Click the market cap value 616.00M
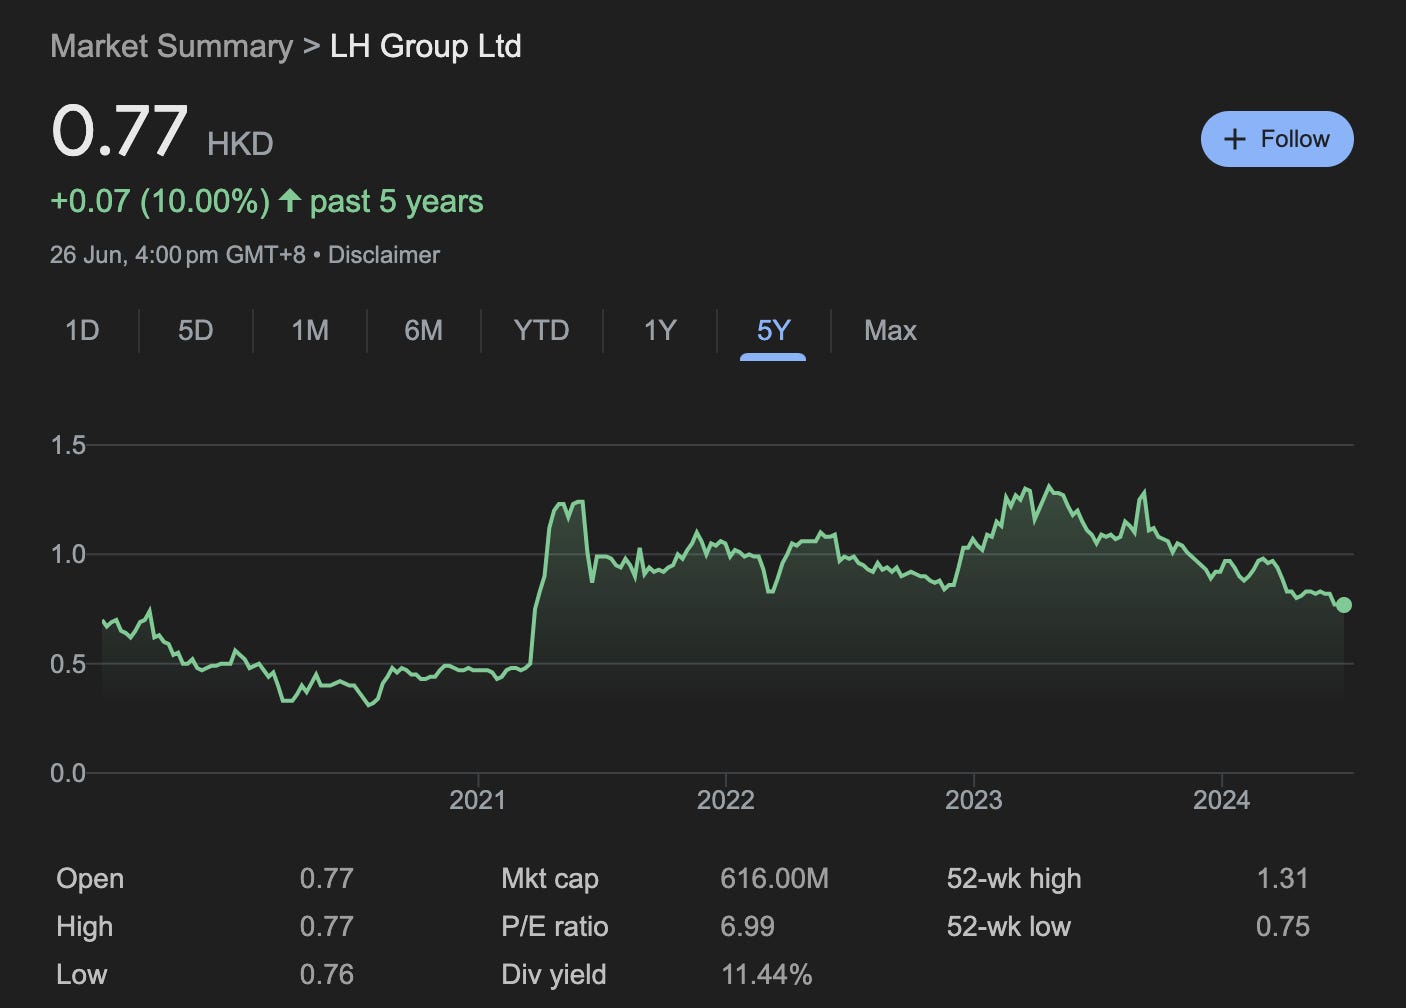This screenshot has height=1008, width=1406. tap(774, 879)
